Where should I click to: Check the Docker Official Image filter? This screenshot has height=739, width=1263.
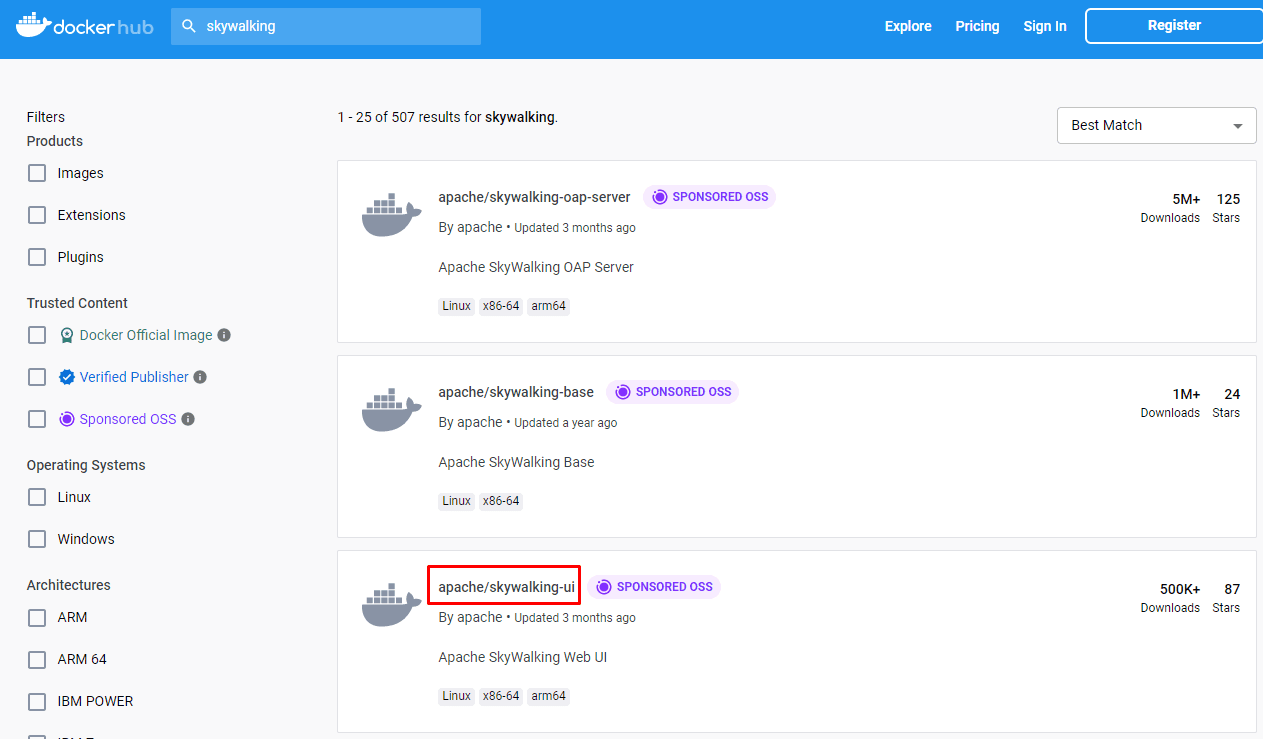click(37, 335)
